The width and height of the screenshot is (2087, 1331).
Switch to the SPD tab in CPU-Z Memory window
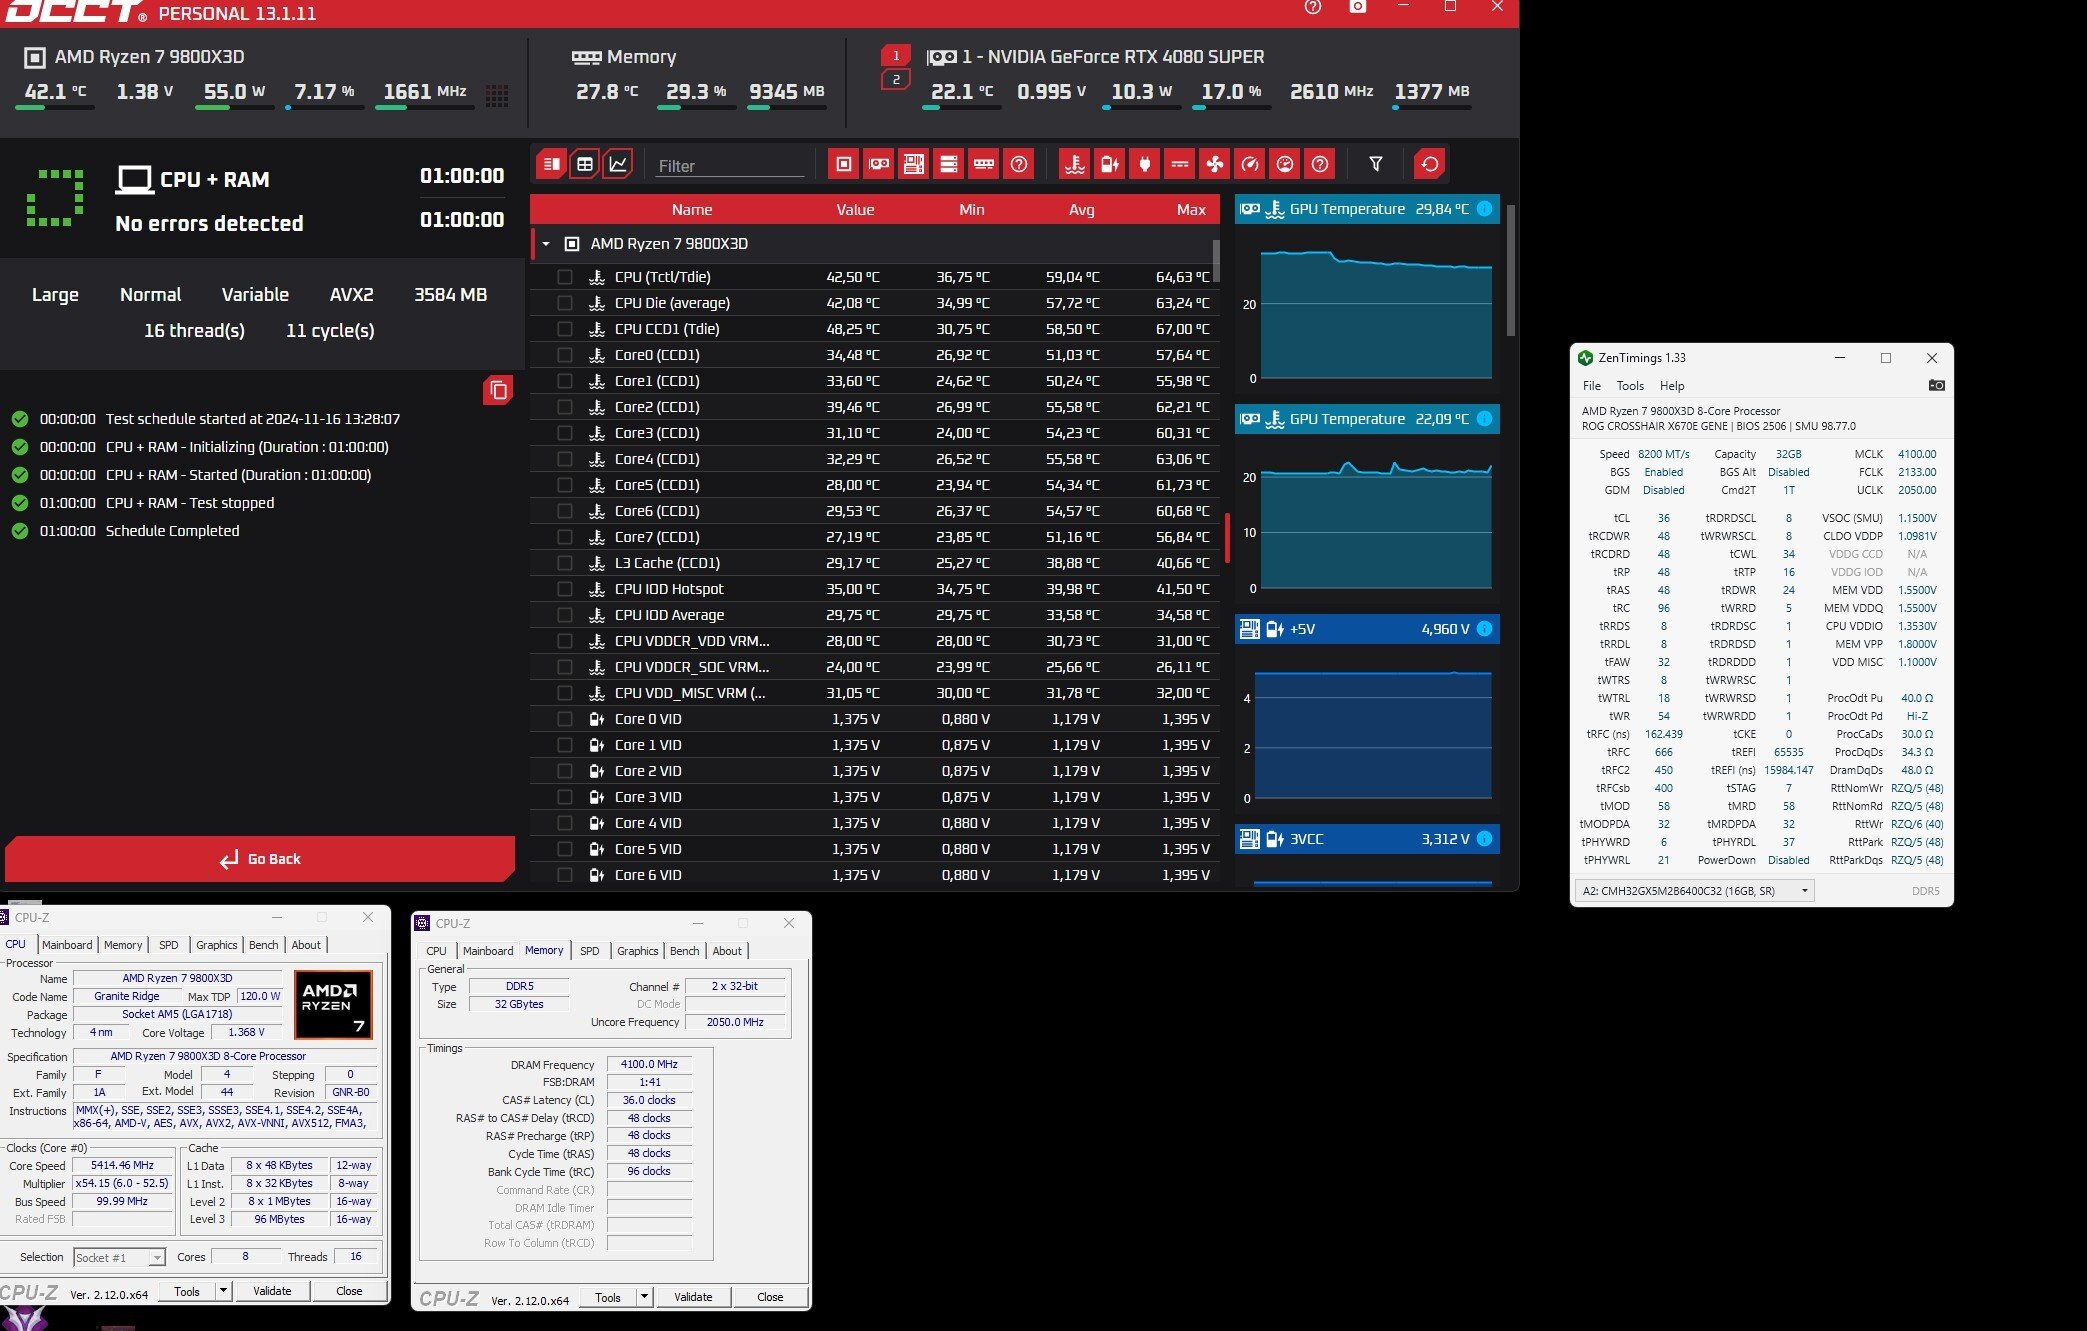point(590,951)
